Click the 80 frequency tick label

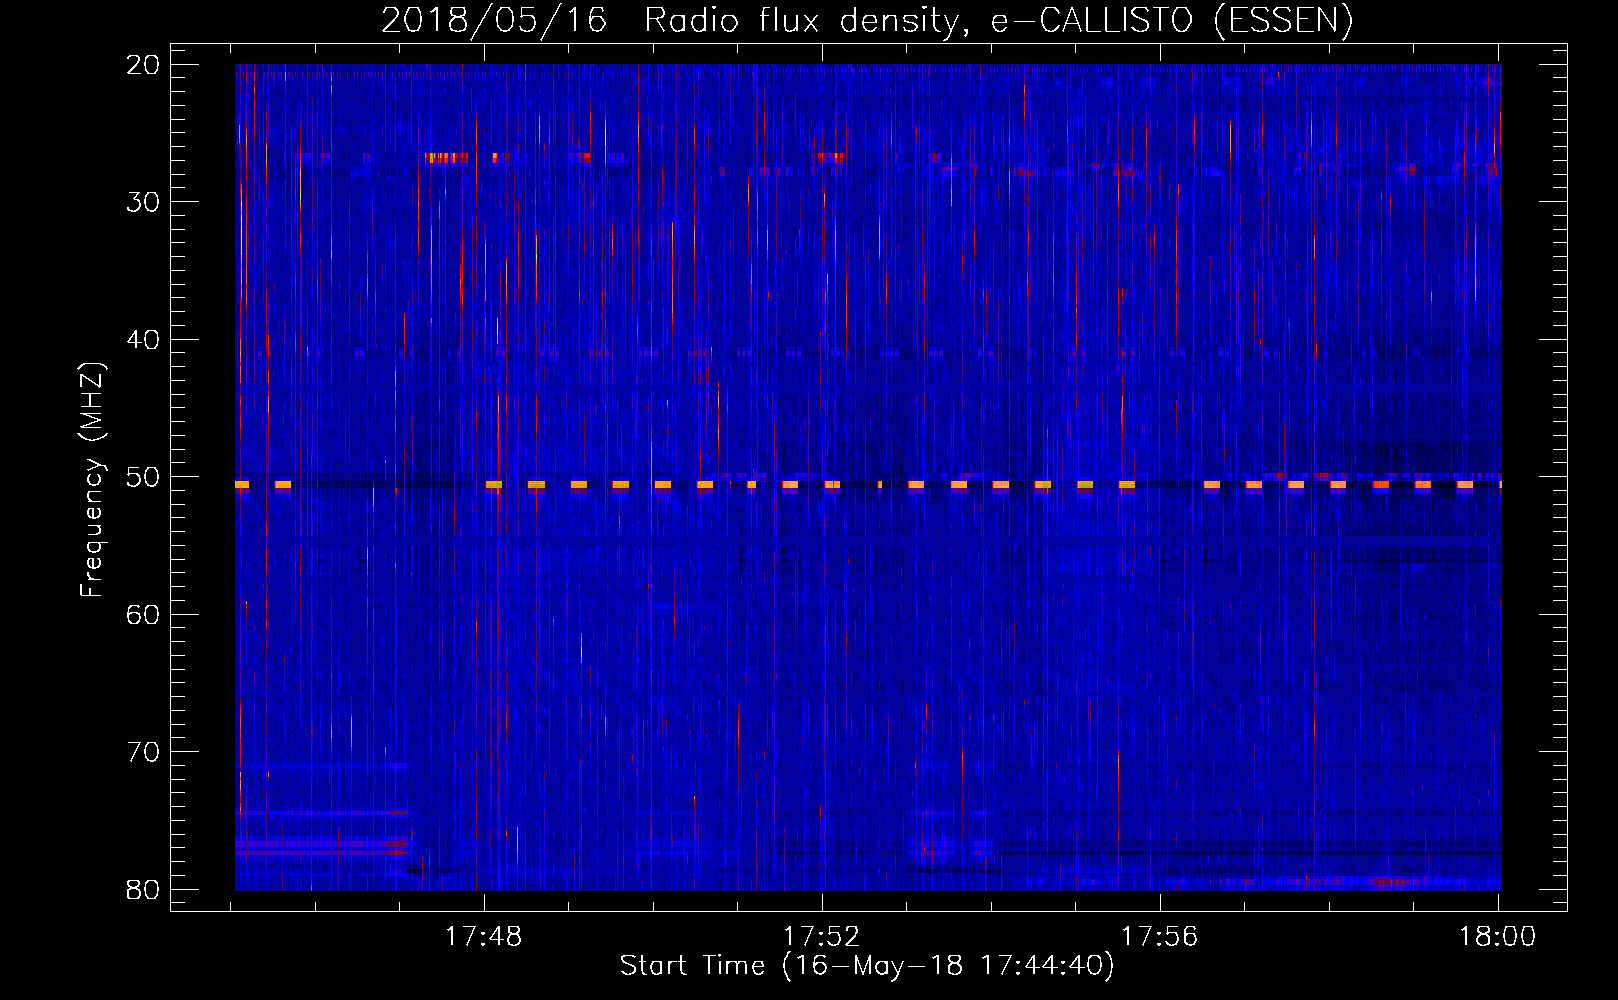point(143,890)
